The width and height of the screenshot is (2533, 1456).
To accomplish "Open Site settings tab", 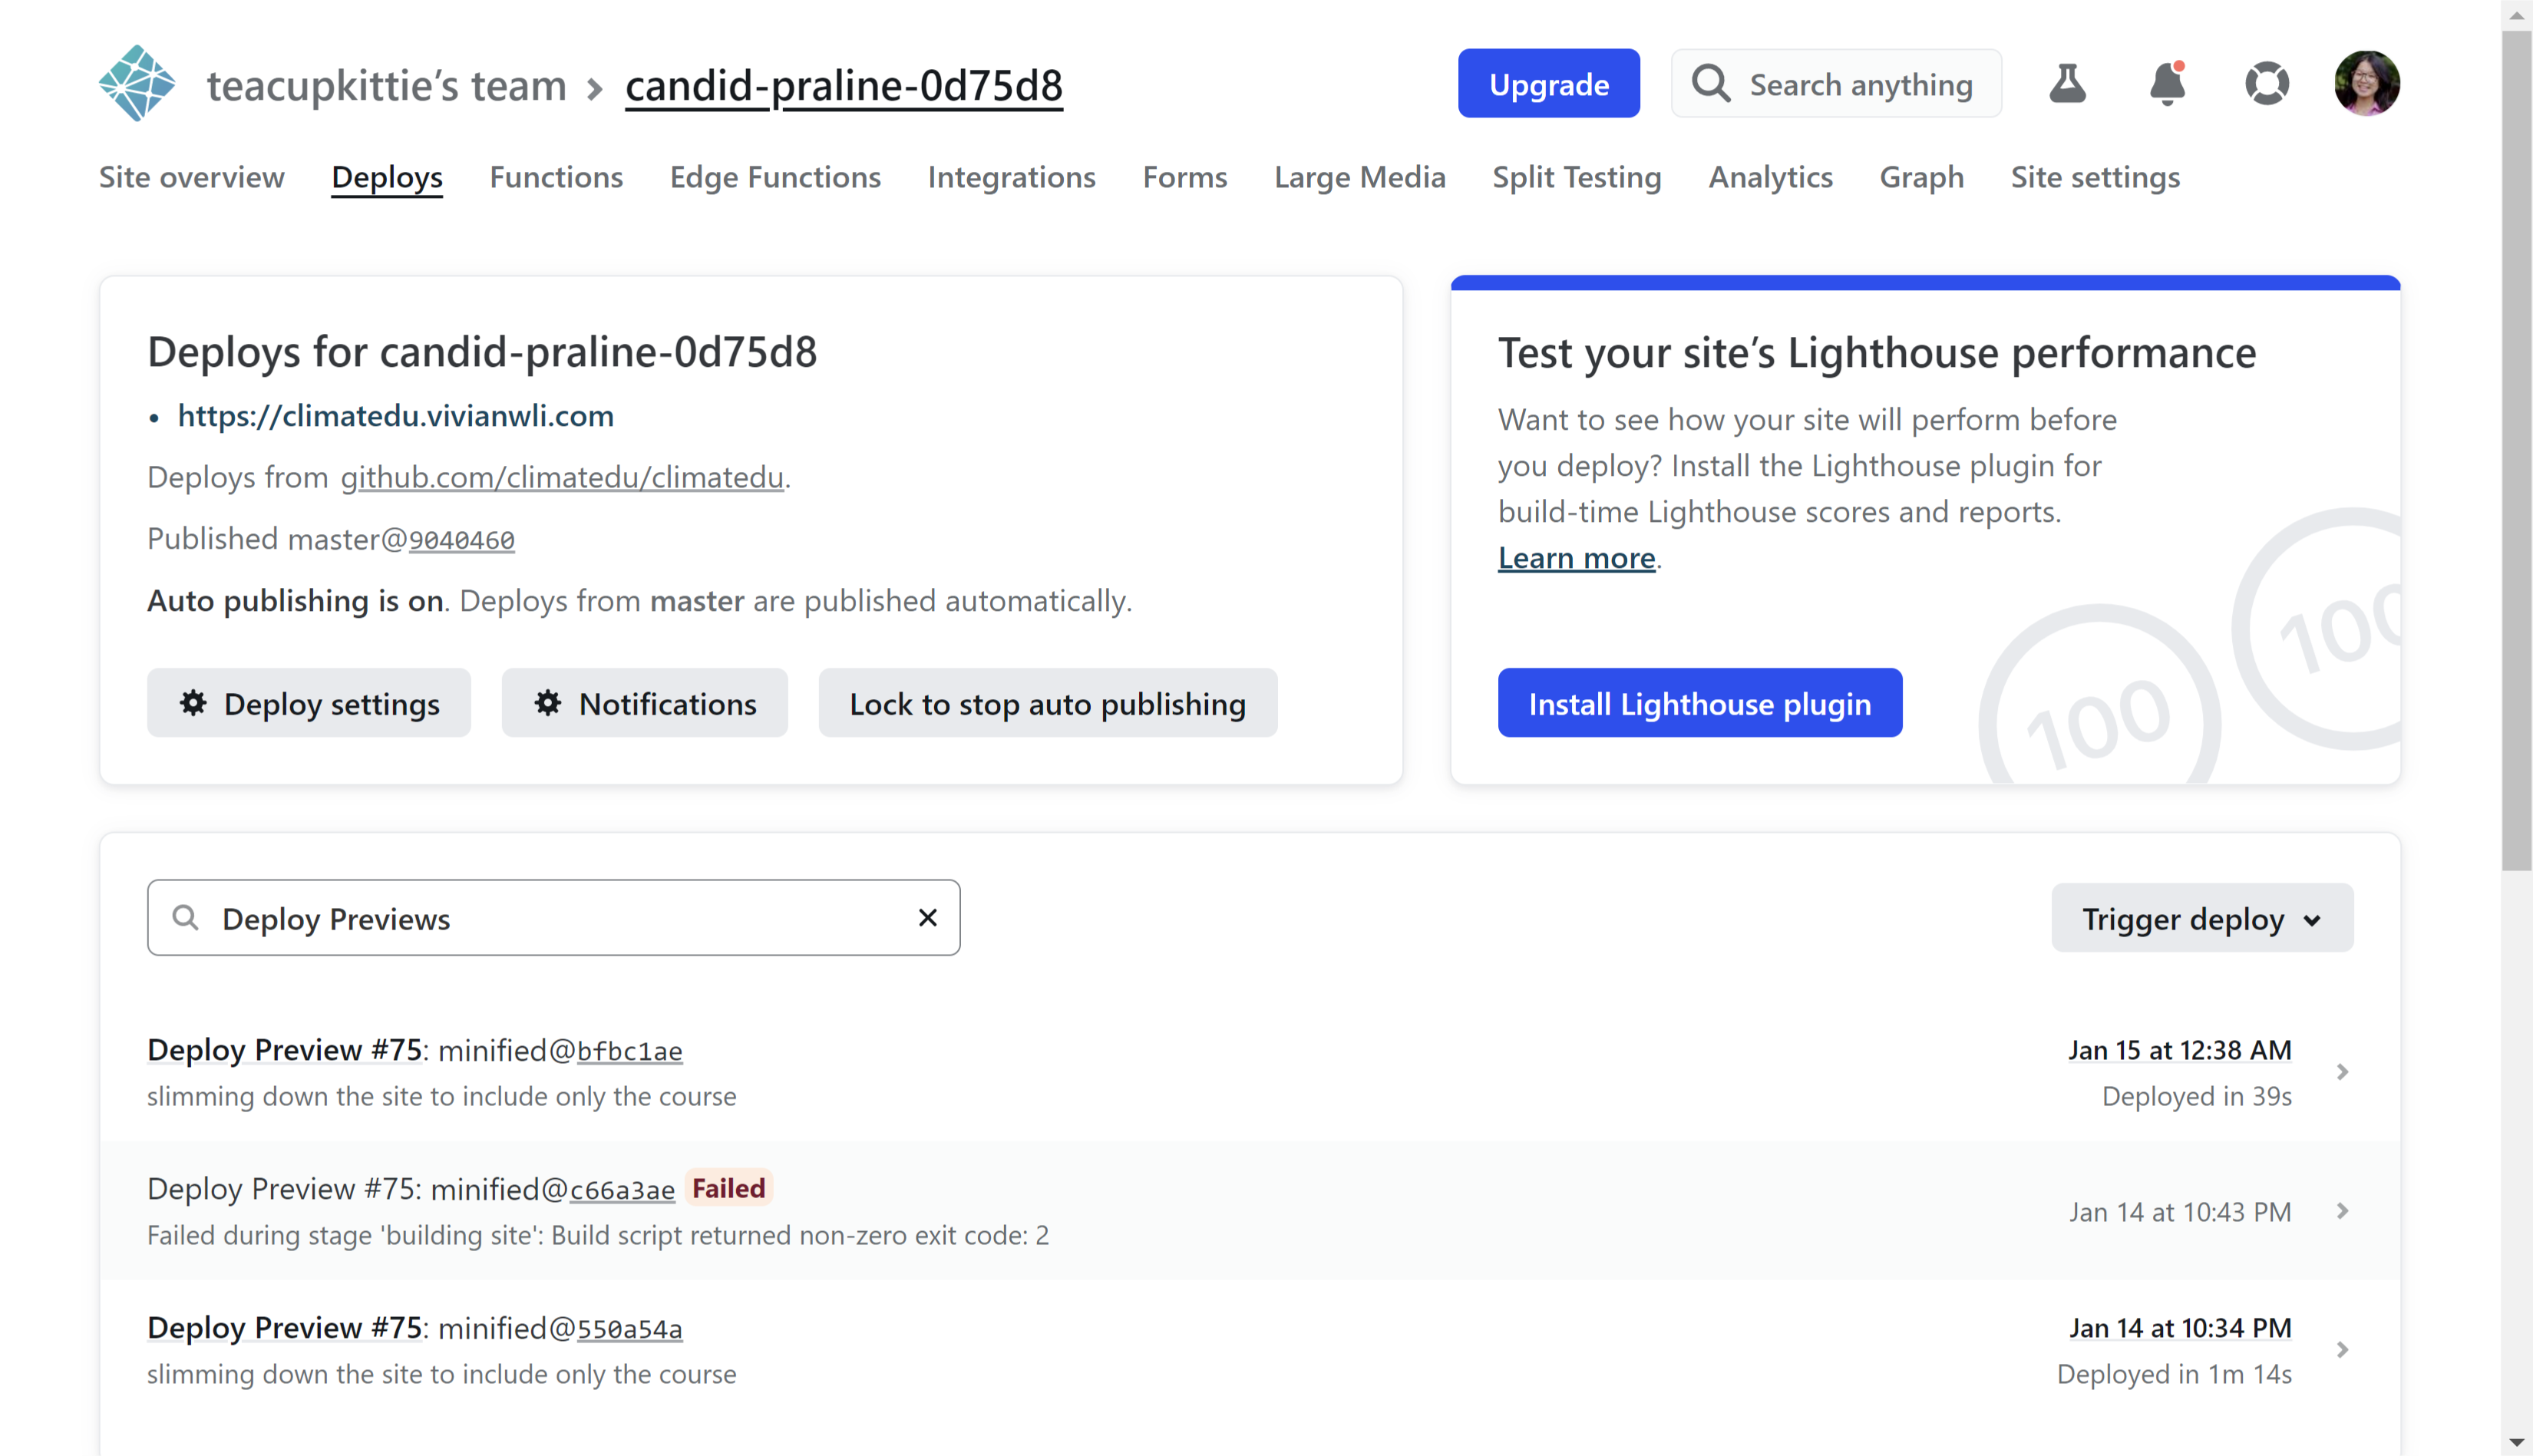I will click(2096, 177).
